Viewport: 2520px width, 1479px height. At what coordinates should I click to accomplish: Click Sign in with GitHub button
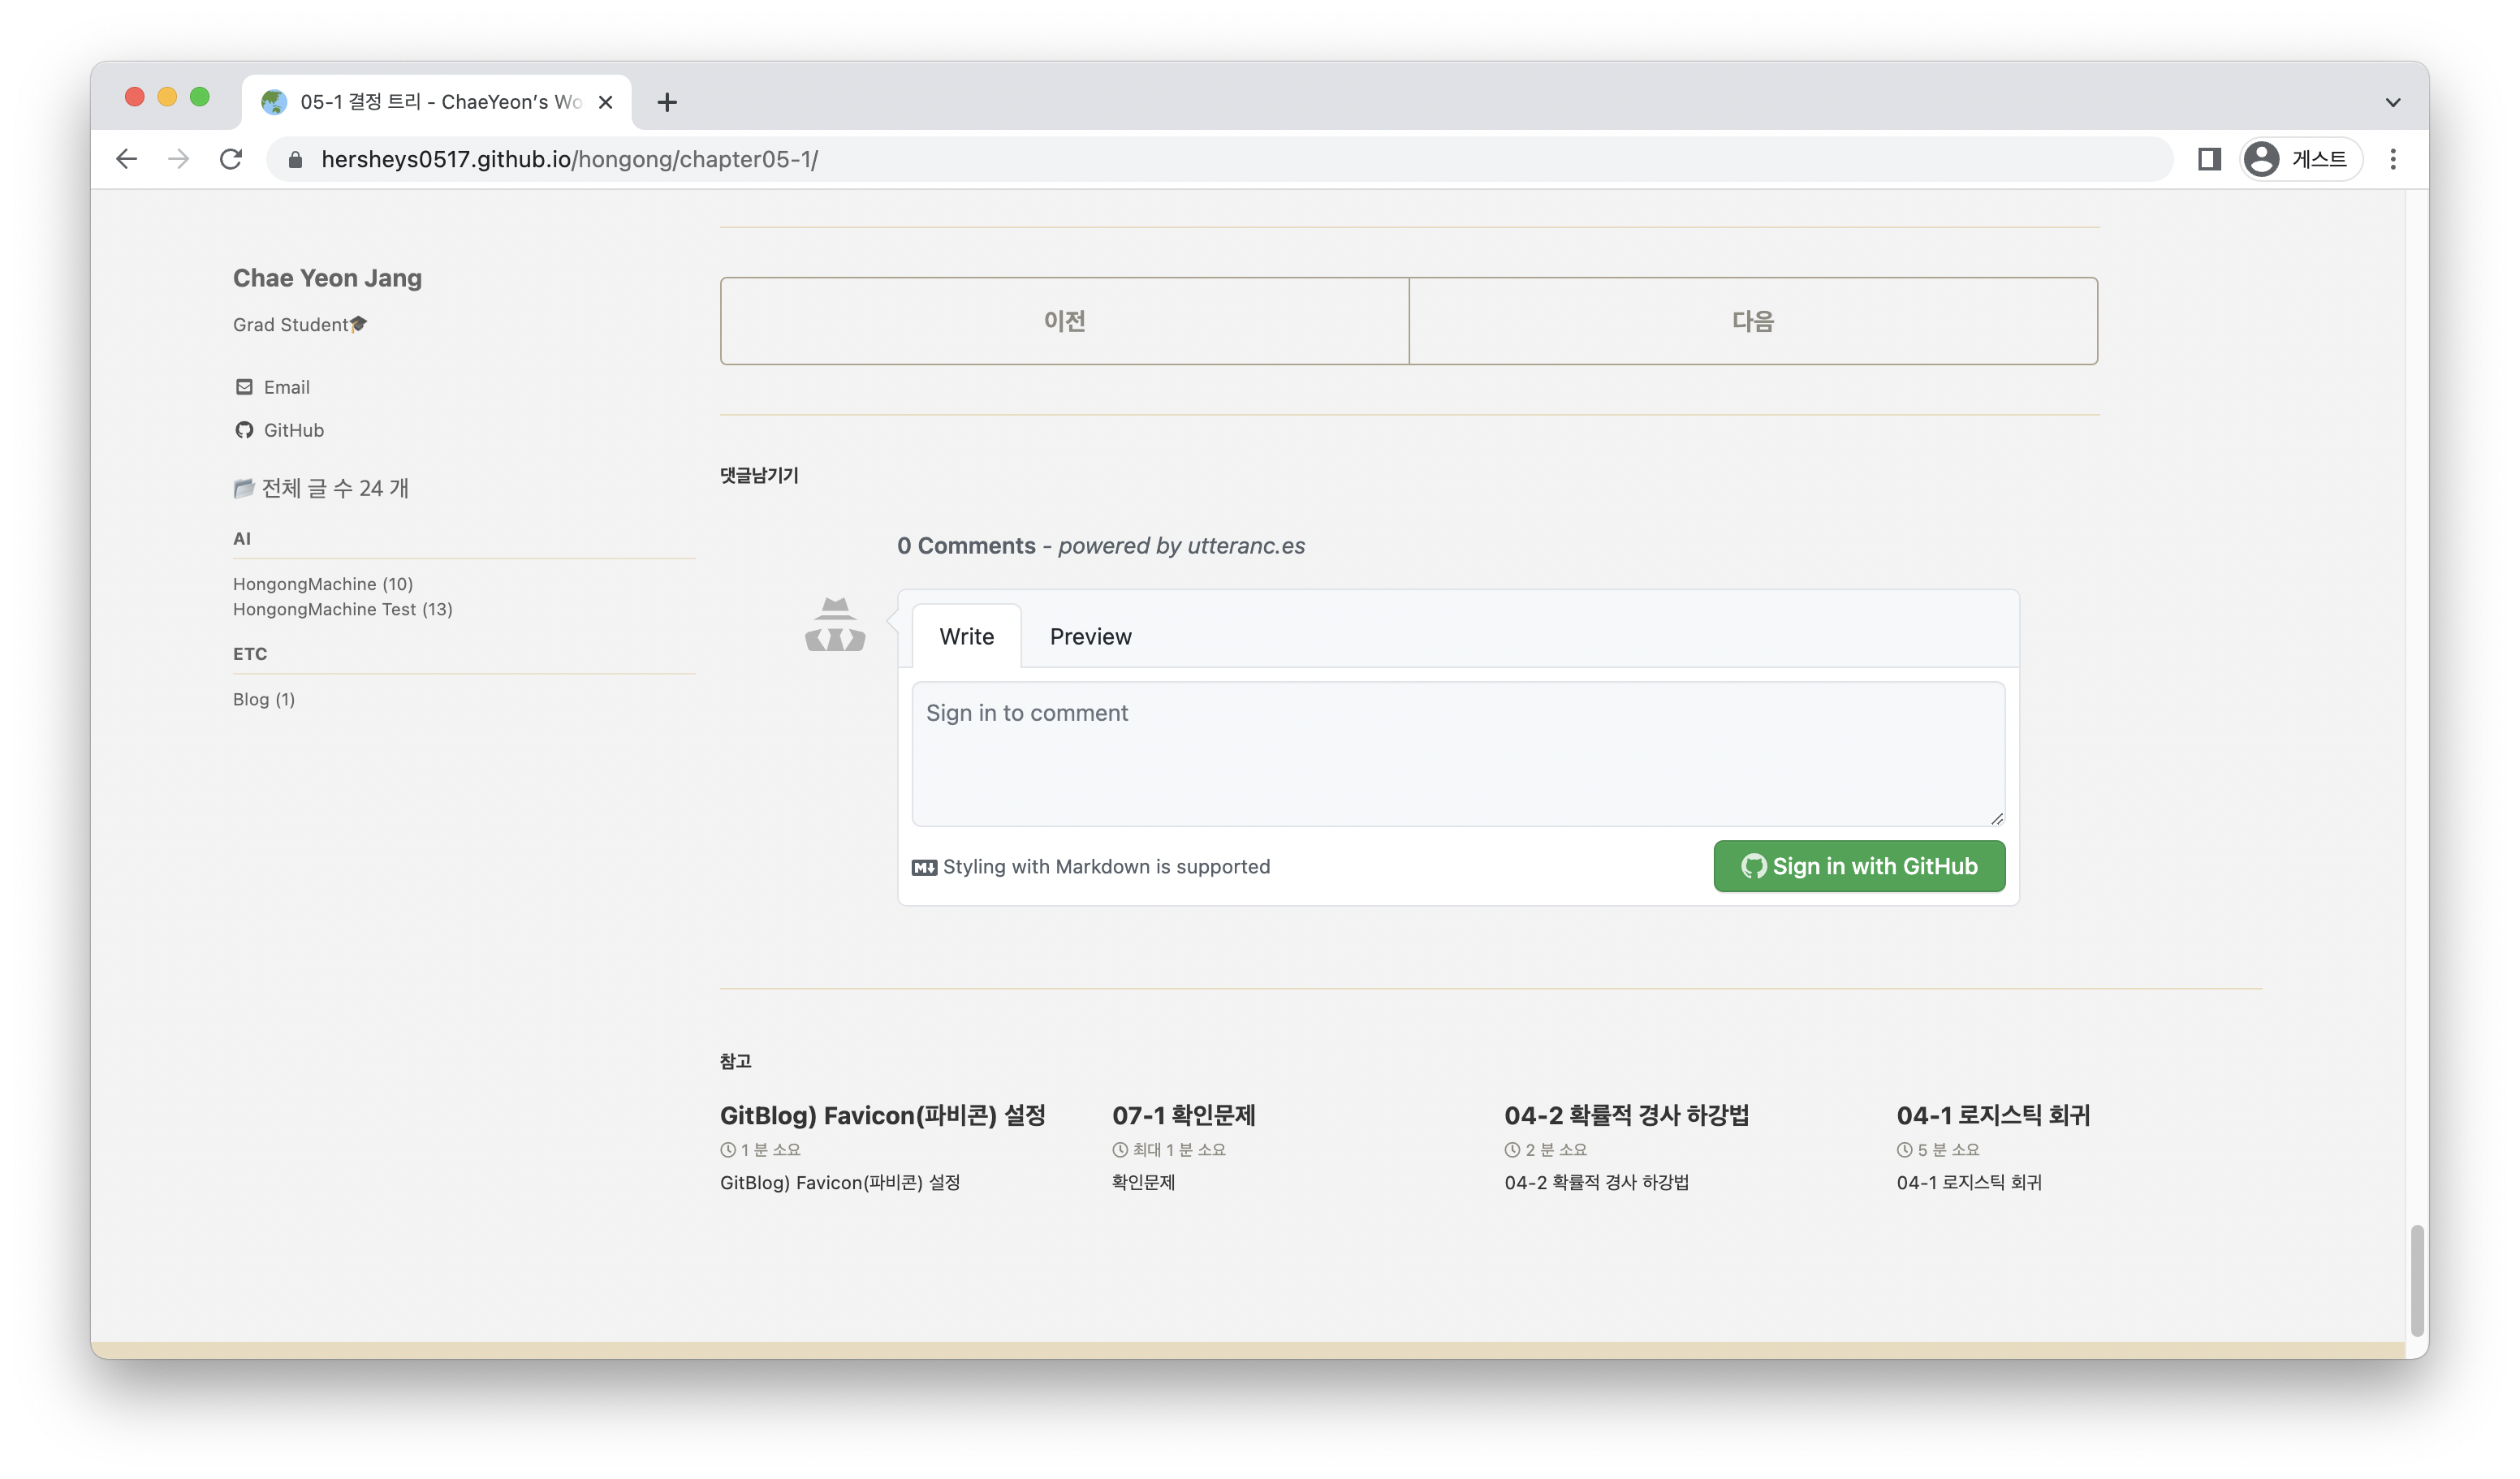click(x=1858, y=866)
